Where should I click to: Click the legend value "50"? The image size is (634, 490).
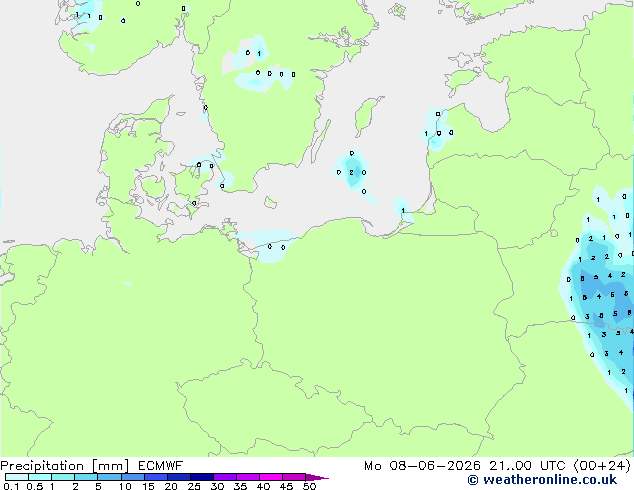point(310,486)
